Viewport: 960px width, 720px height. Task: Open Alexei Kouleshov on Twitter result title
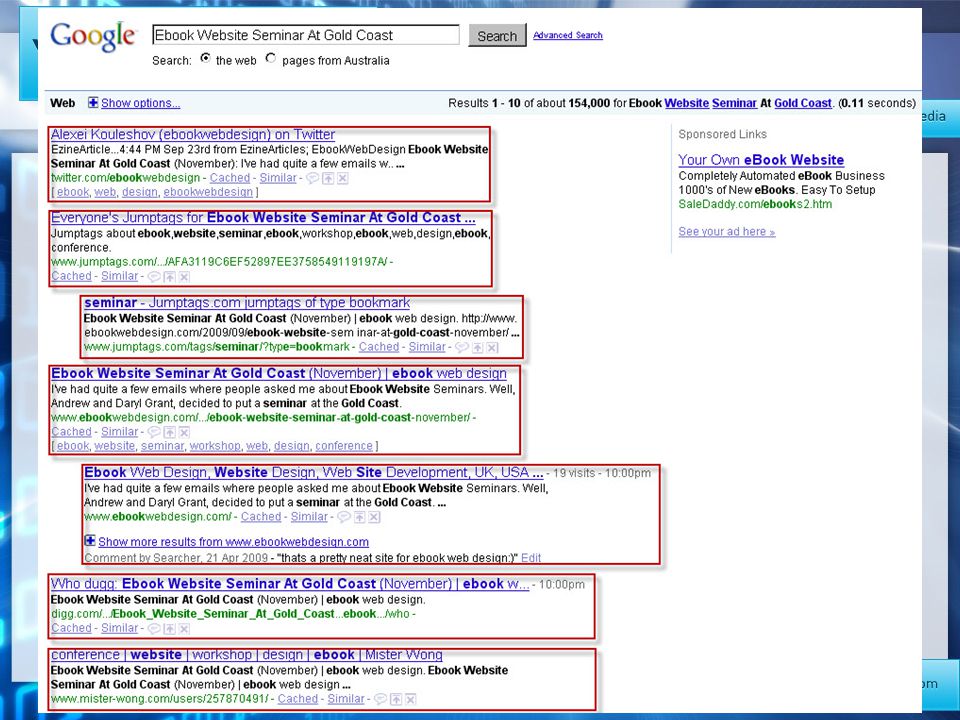tap(193, 135)
